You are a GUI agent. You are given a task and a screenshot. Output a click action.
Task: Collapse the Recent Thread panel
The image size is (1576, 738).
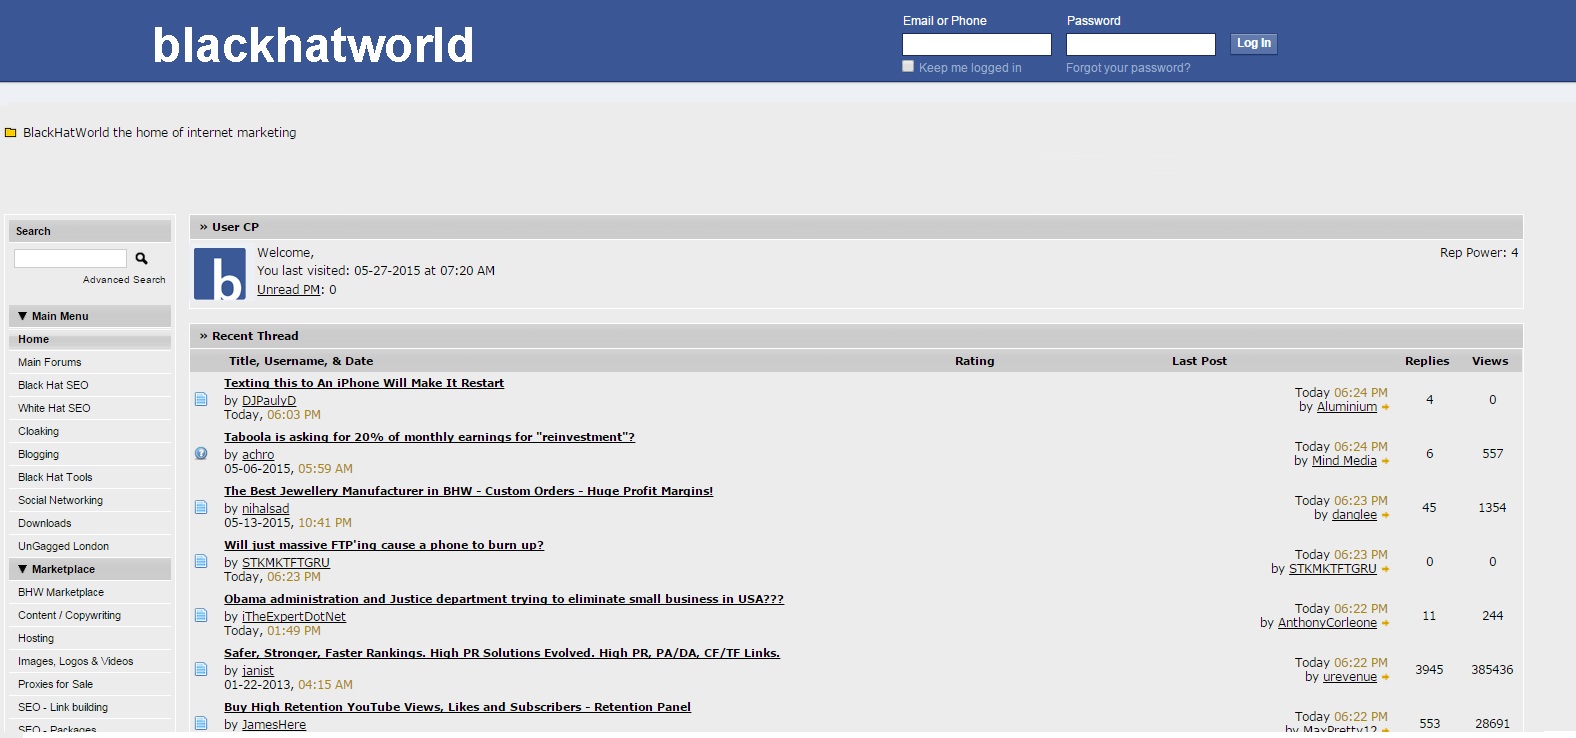click(x=203, y=336)
